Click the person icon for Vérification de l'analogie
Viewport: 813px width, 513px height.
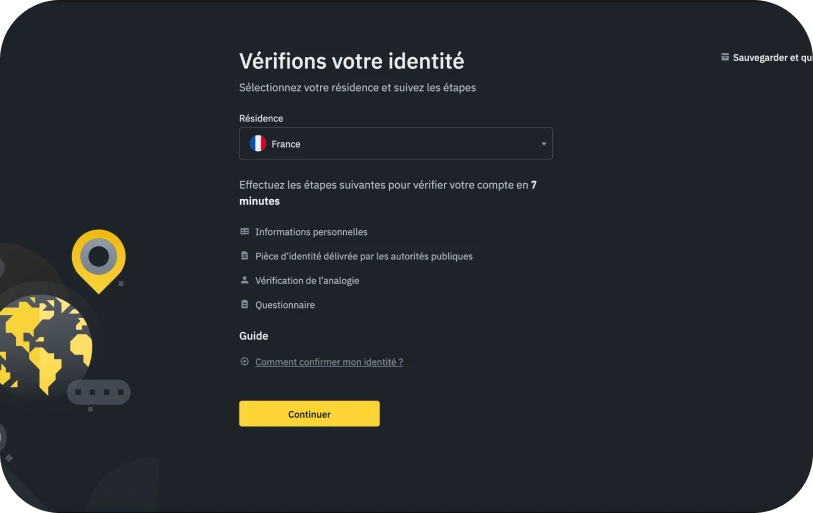pyautogui.click(x=245, y=280)
